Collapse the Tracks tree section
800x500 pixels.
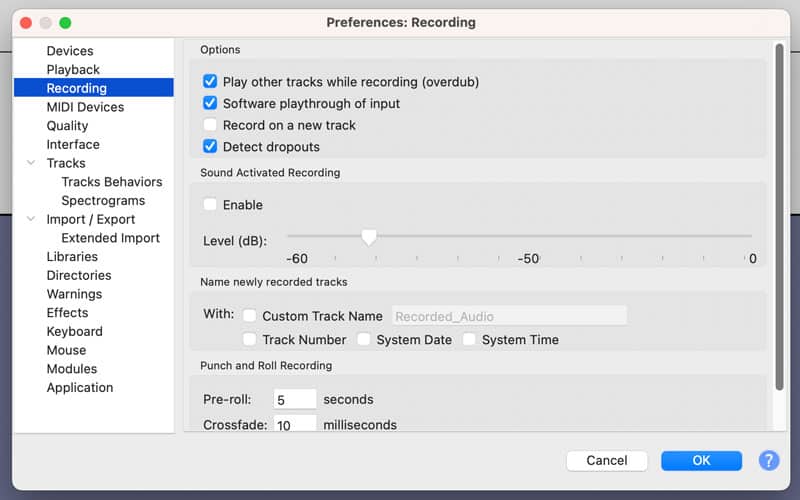point(30,163)
